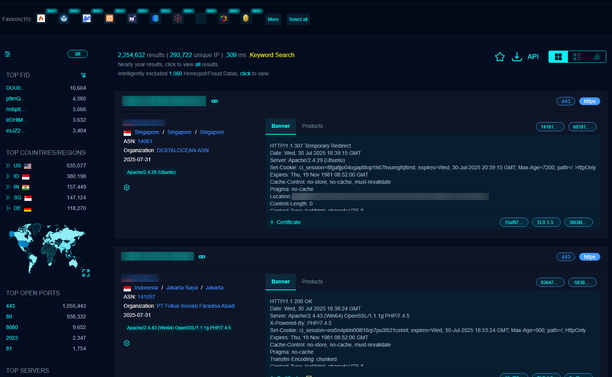Screen dimensions: 612x377
Task: Click the Apache/2.4.29 (Ubuntu) server tag
Action: pyautogui.click(x=151, y=172)
